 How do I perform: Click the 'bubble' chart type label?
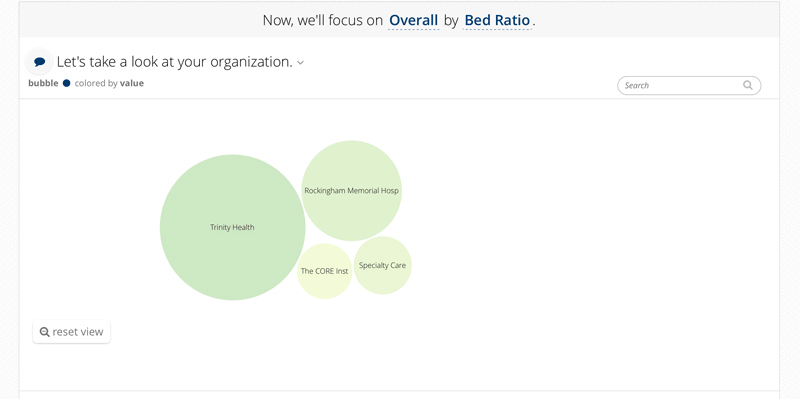(43, 83)
